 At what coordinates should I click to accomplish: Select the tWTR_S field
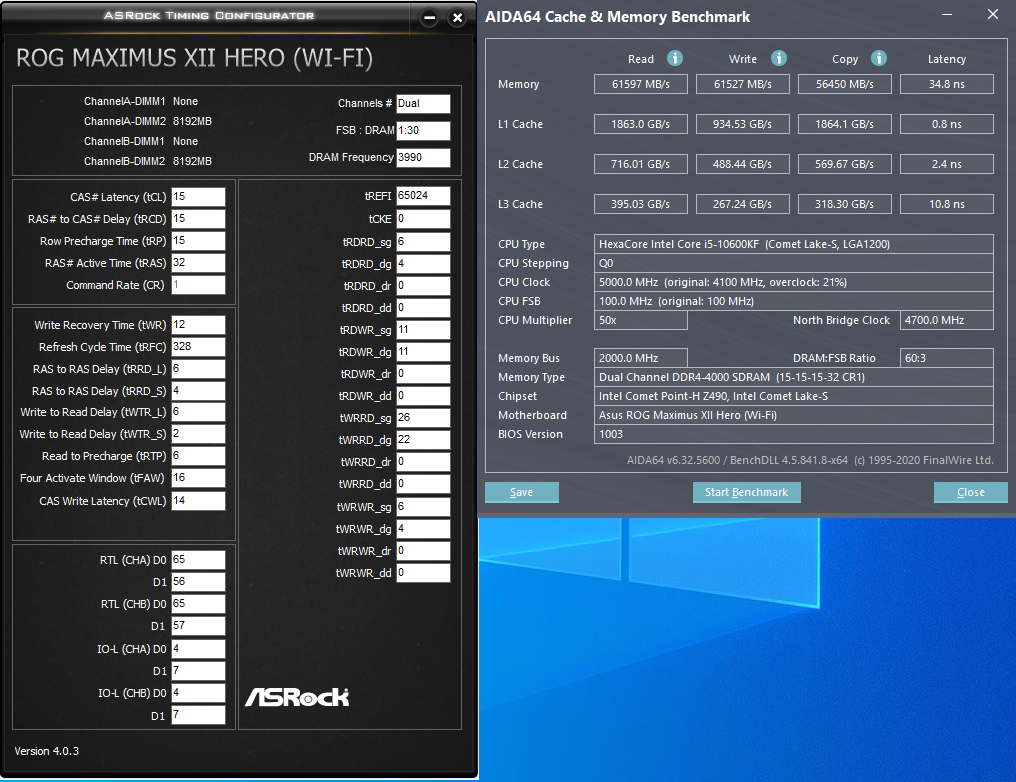coord(198,434)
